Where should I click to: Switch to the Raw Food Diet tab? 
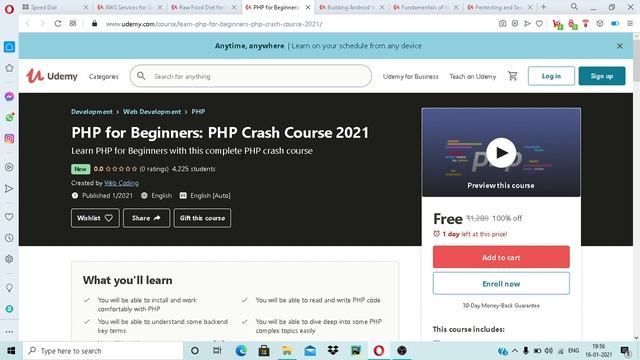(203, 7)
